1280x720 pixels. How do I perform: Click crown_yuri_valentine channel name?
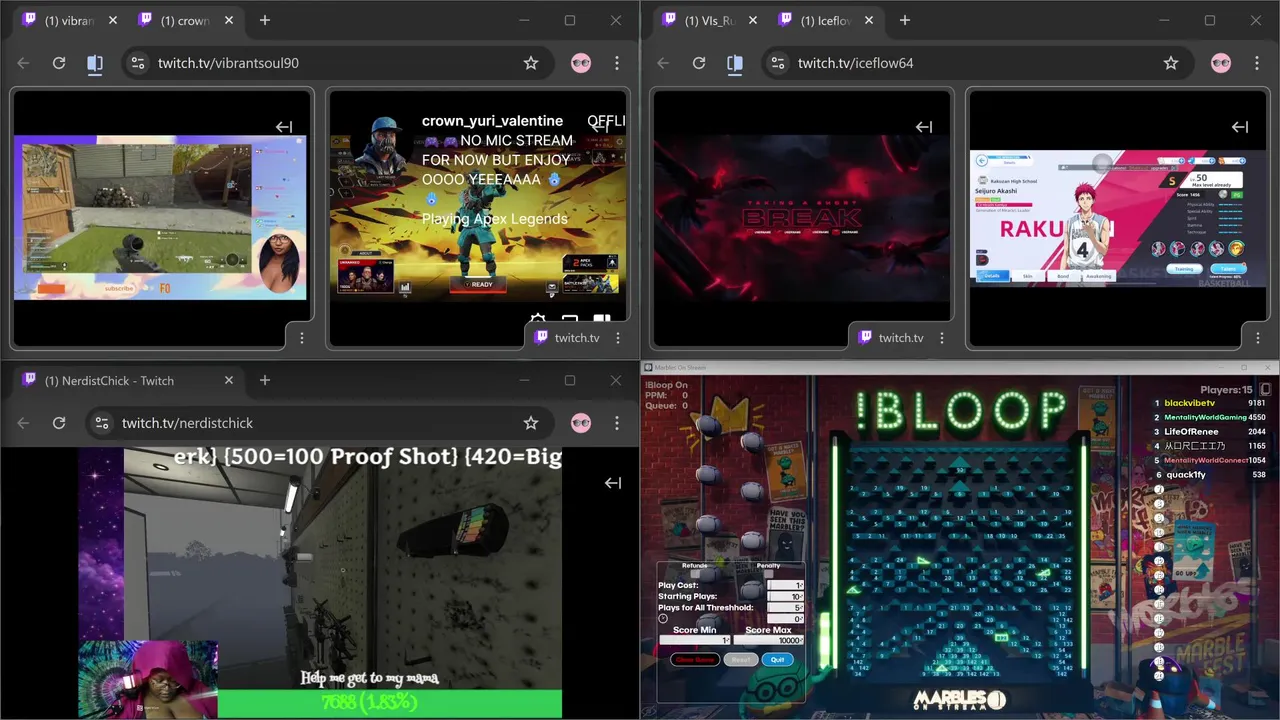(x=492, y=121)
